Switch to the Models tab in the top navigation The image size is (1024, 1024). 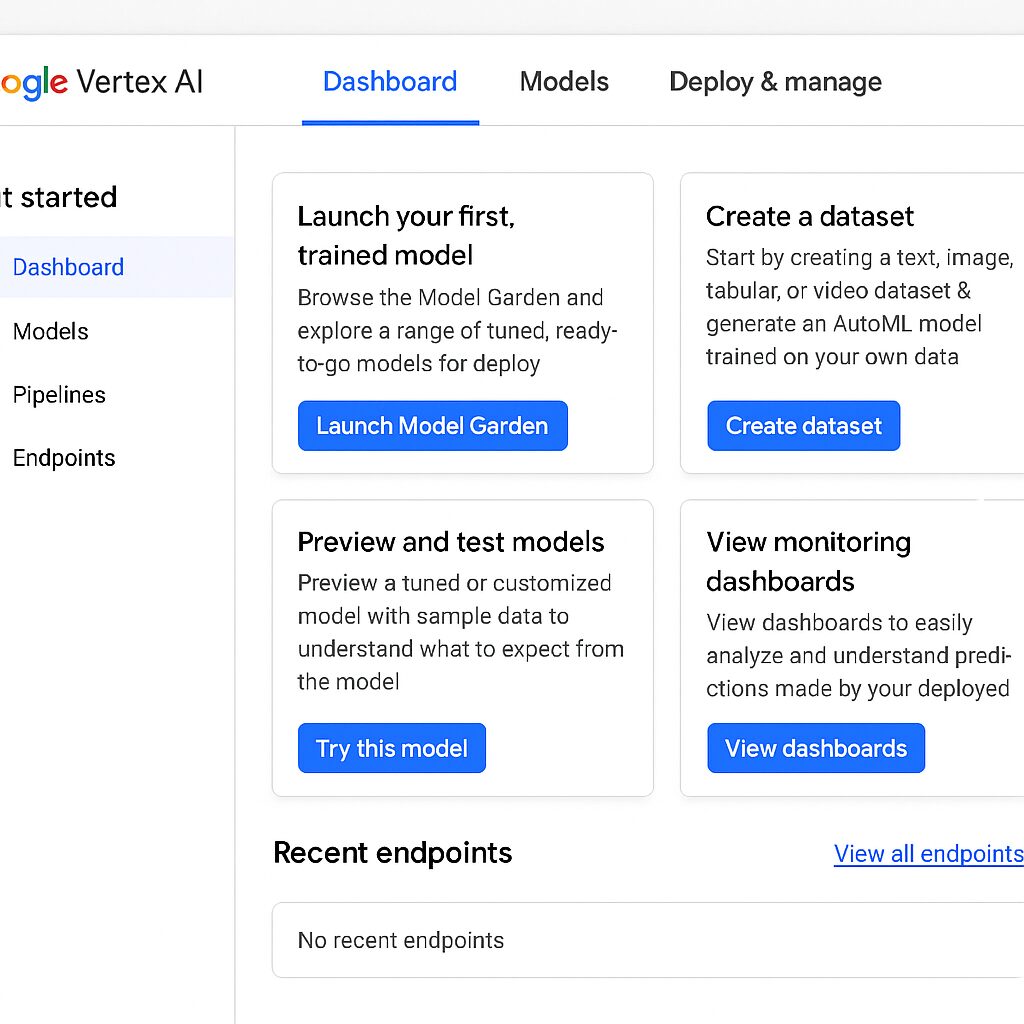point(564,82)
